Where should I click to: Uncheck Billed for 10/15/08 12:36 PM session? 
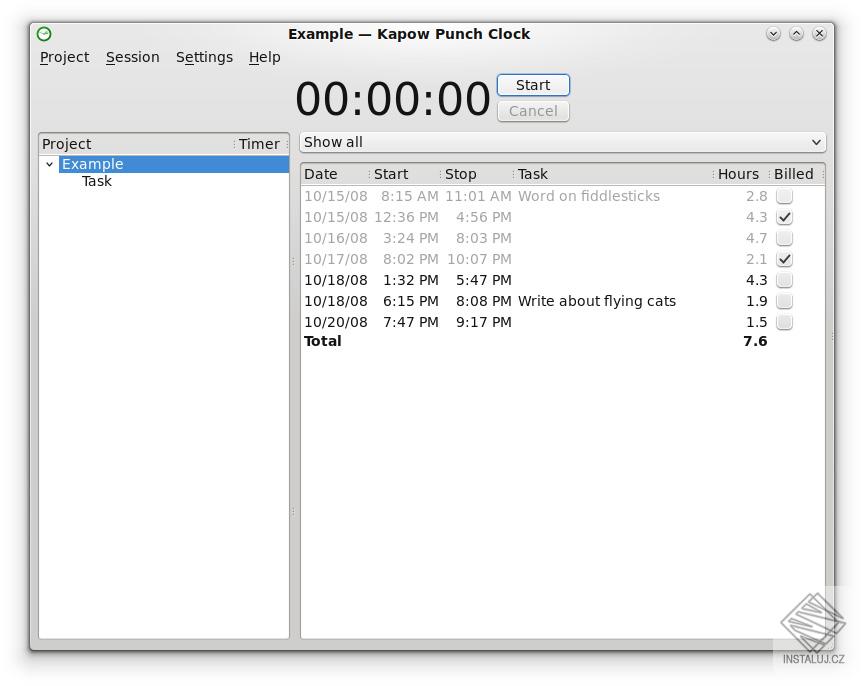pos(785,218)
